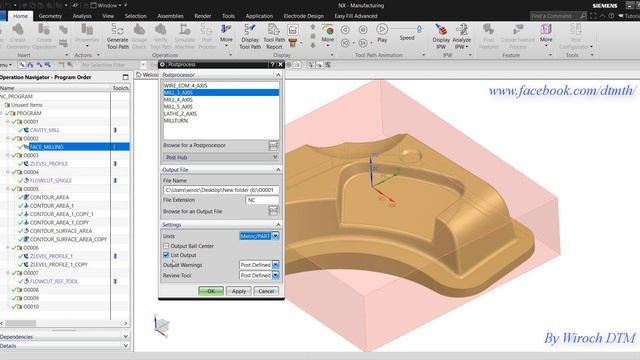Click the Postprocess dialog settings gear icon

pos(162,64)
